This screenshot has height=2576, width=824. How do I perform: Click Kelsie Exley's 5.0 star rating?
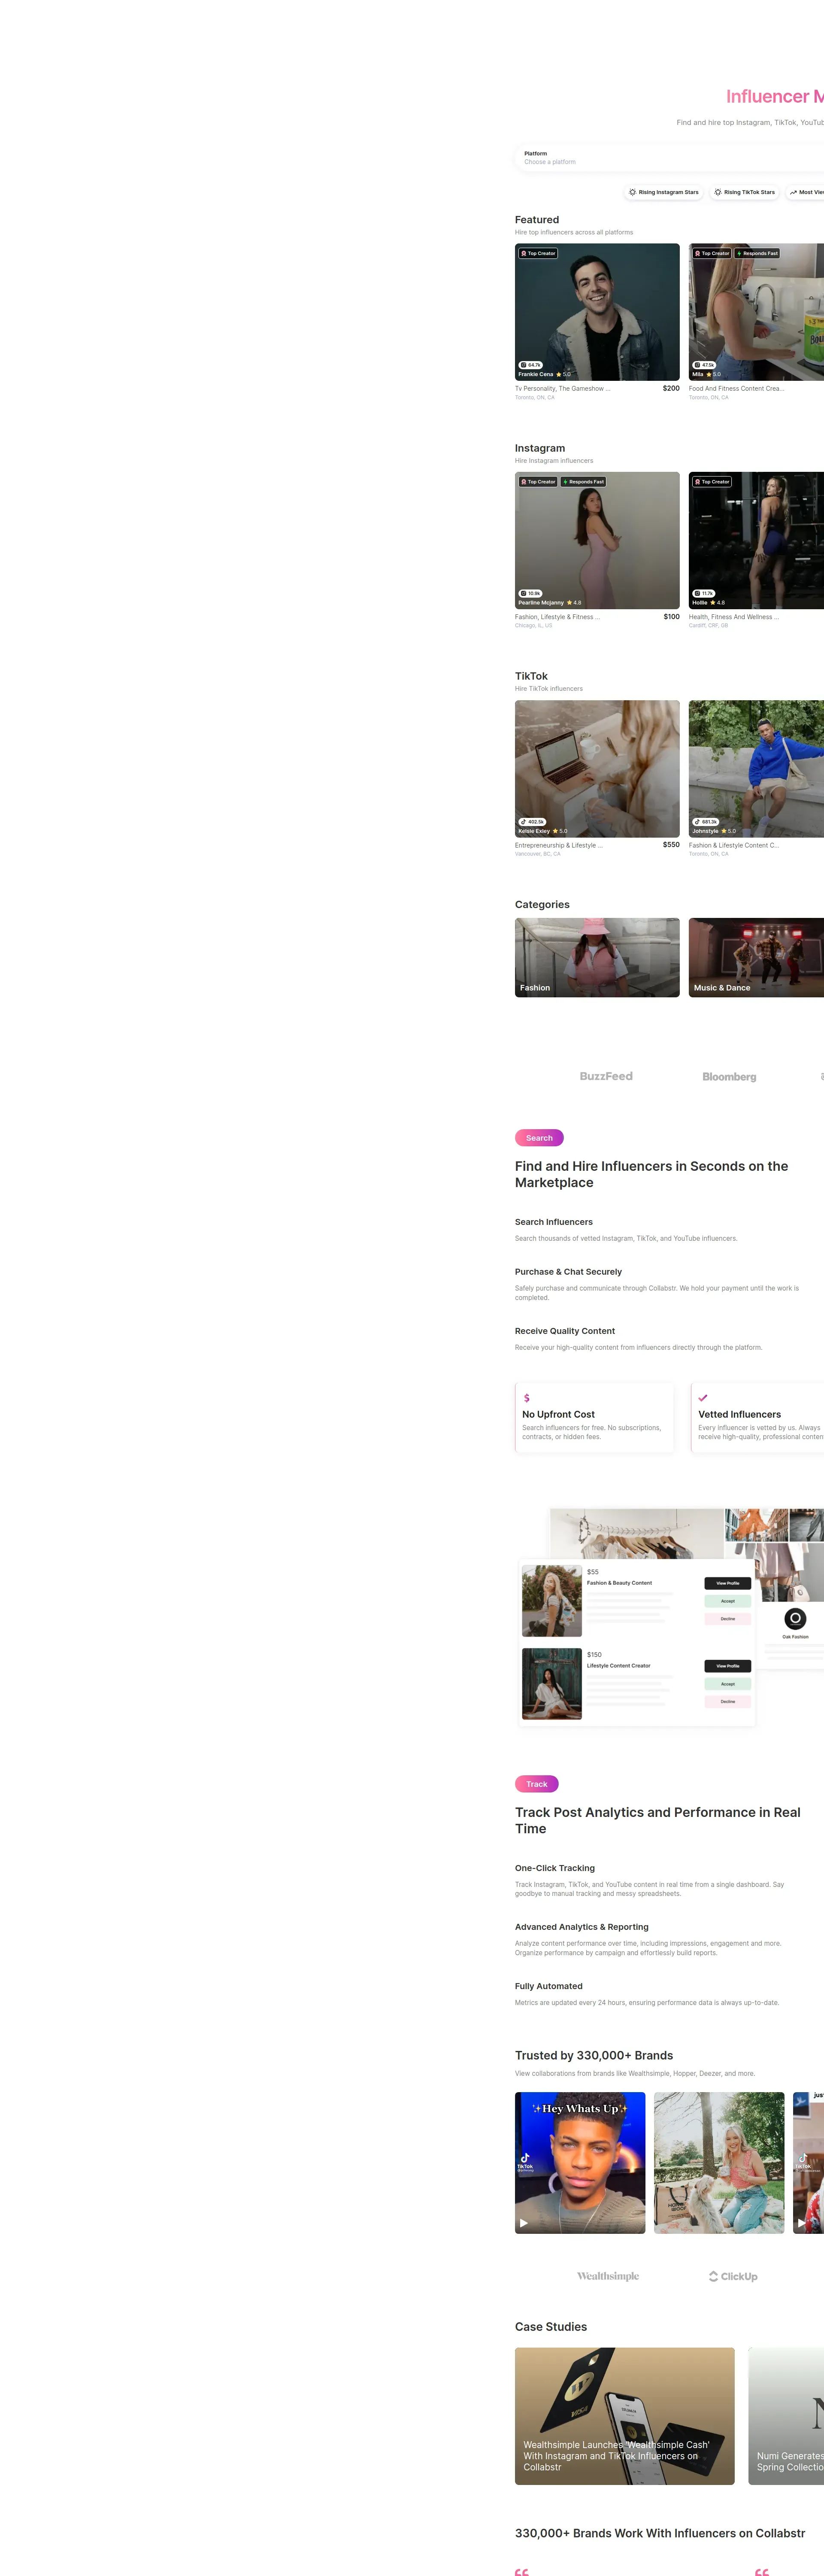pyautogui.click(x=560, y=831)
